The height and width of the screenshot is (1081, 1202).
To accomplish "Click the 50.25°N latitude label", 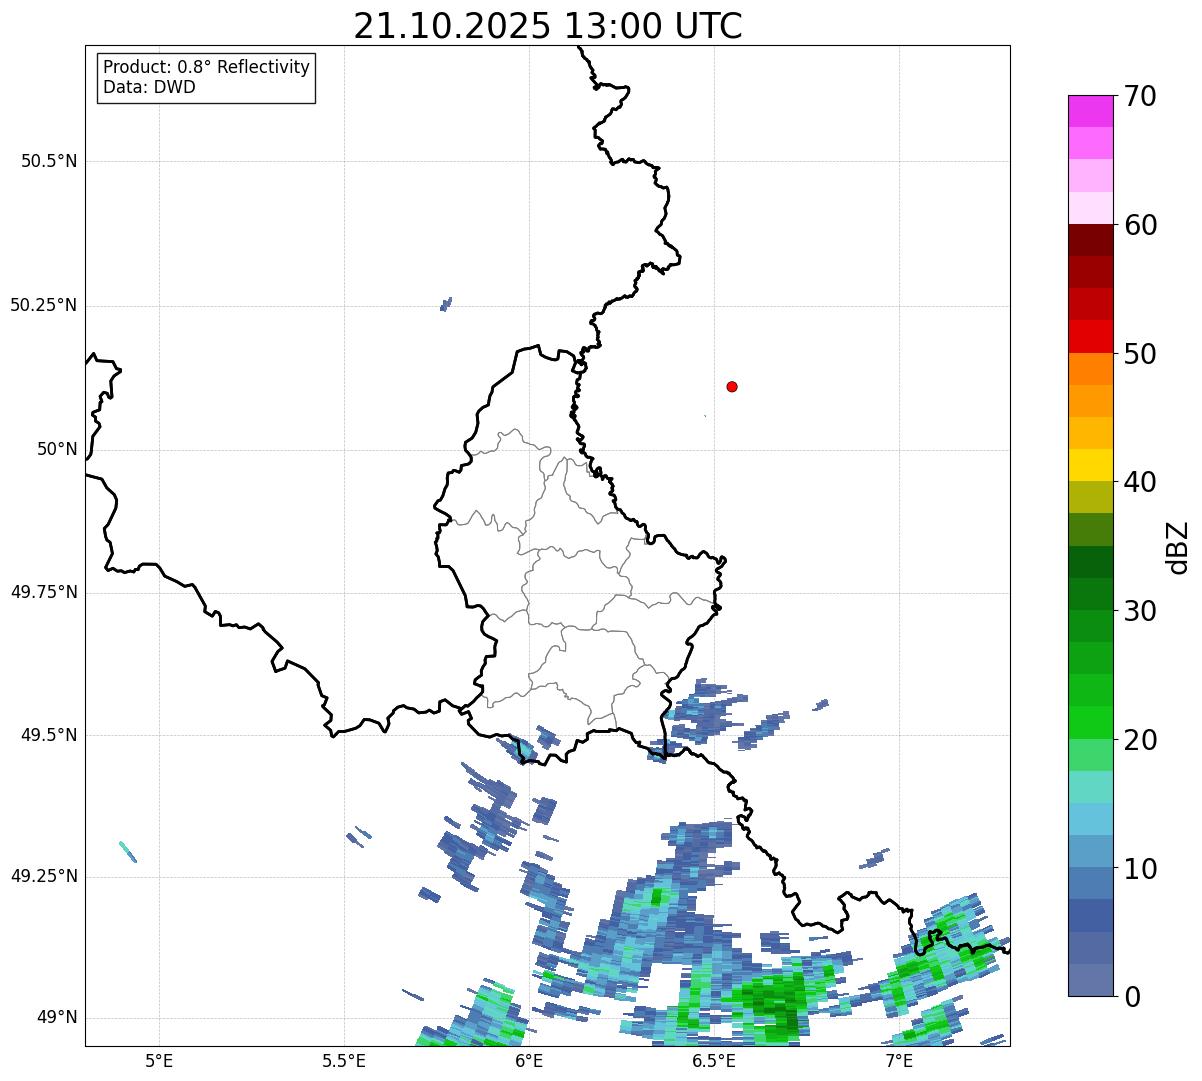I will tap(43, 305).
